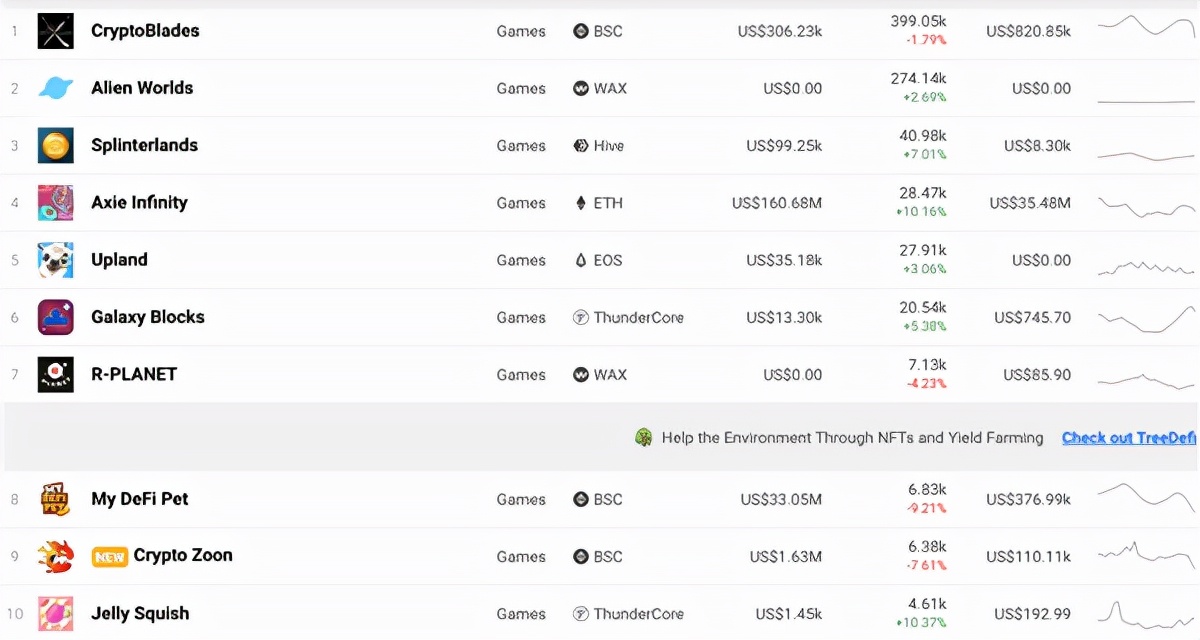The image size is (1200, 640).
Task: Click the Crypto Zoon monster icon
Action: point(55,556)
